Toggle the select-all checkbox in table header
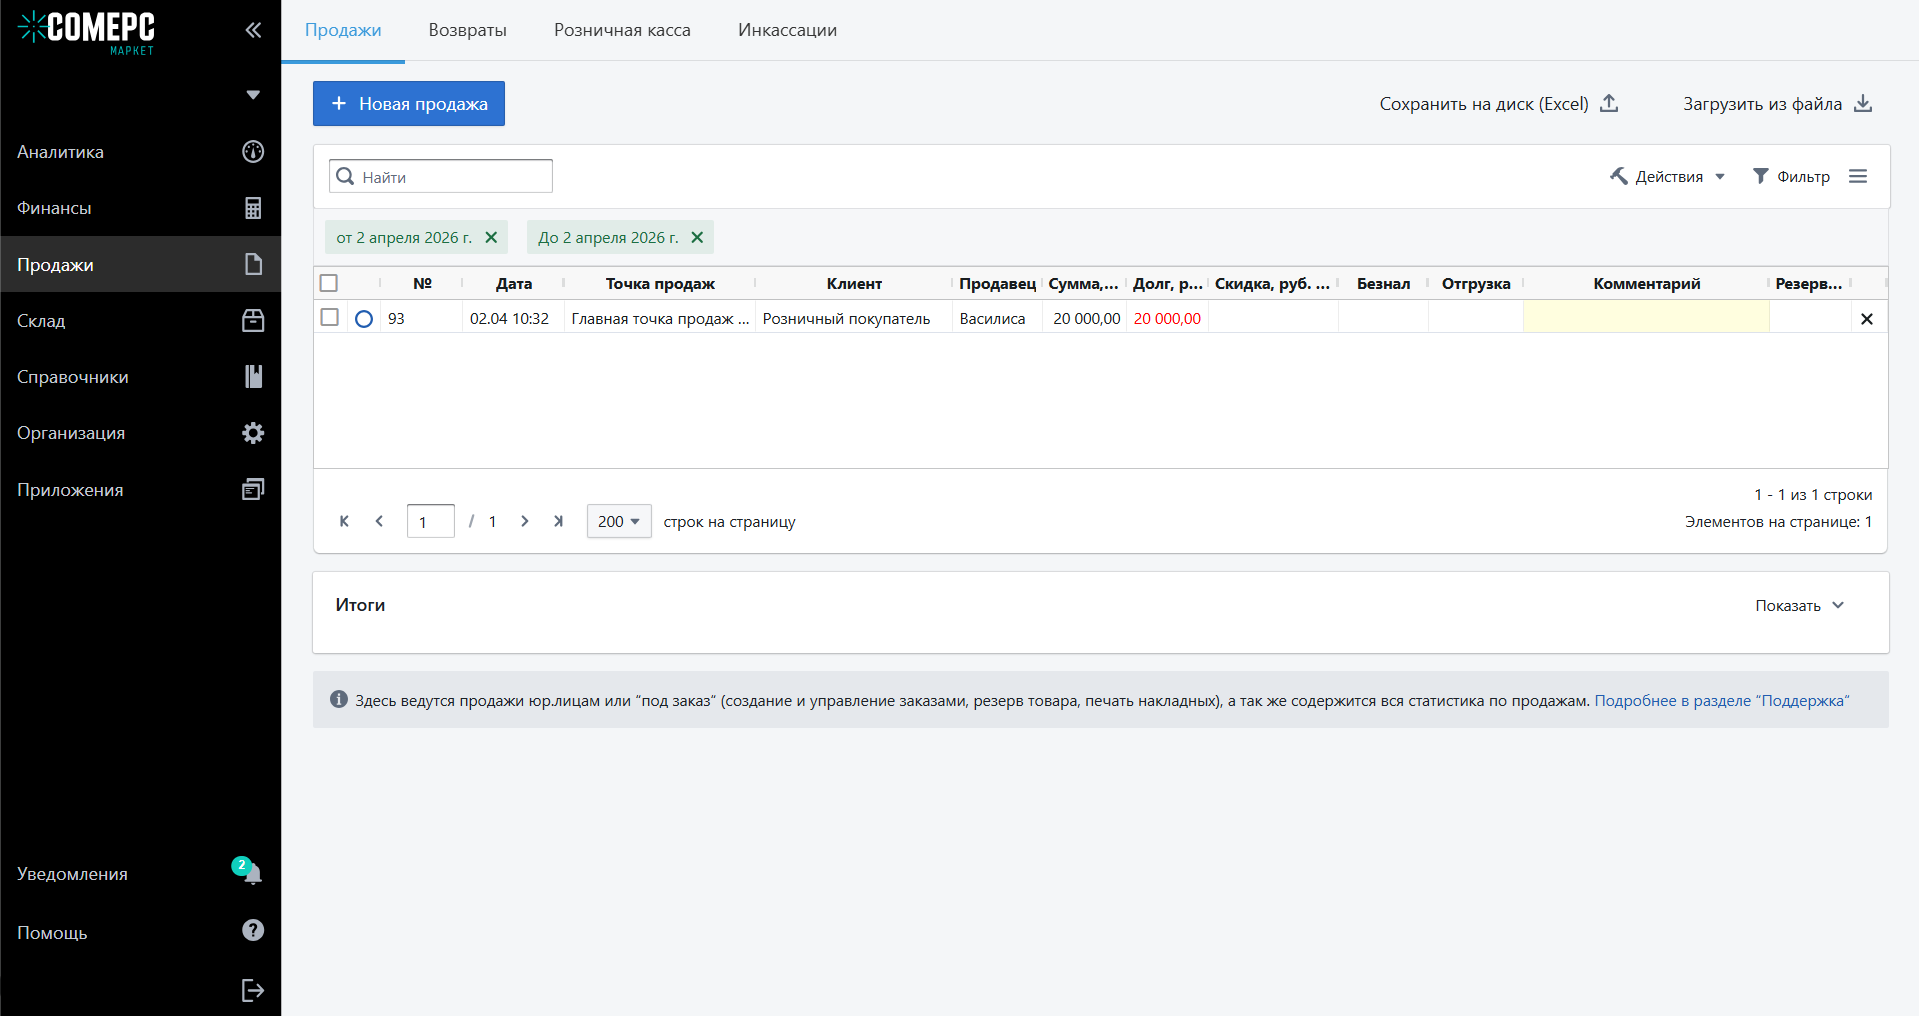The width and height of the screenshot is (1919, 1016). point(329,283)
